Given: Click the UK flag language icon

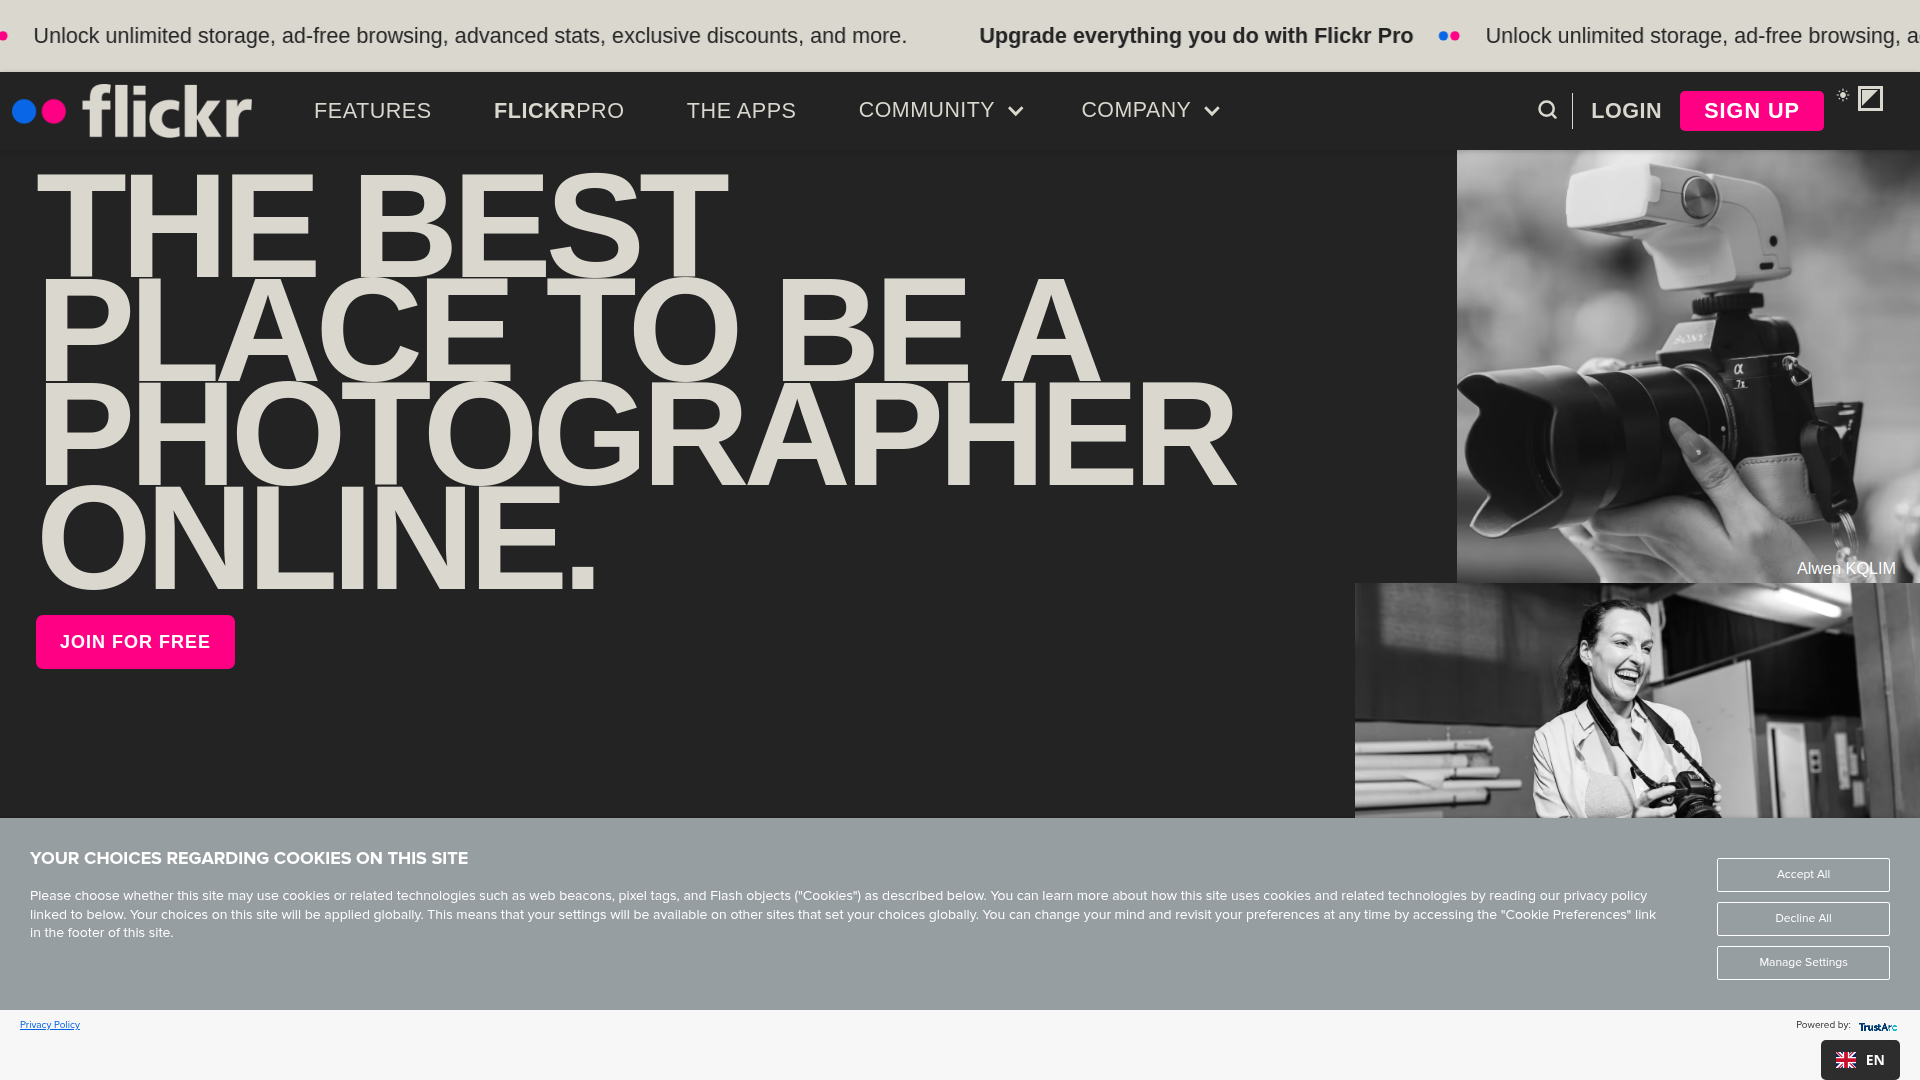Looking at the screenshot, I should point(1846,1060).
